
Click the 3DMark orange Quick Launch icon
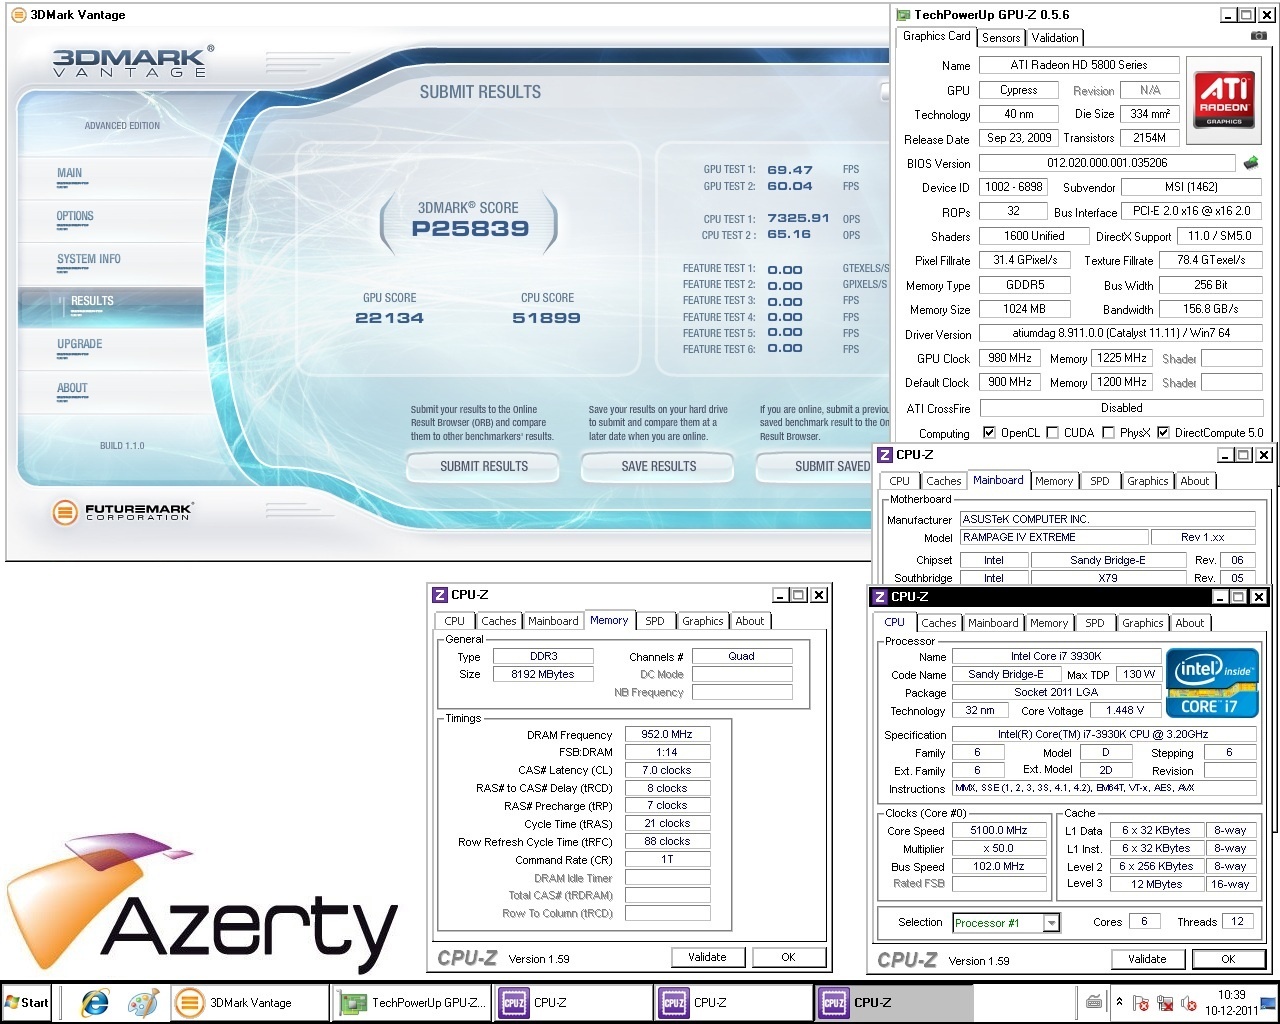click(190, 1002)
